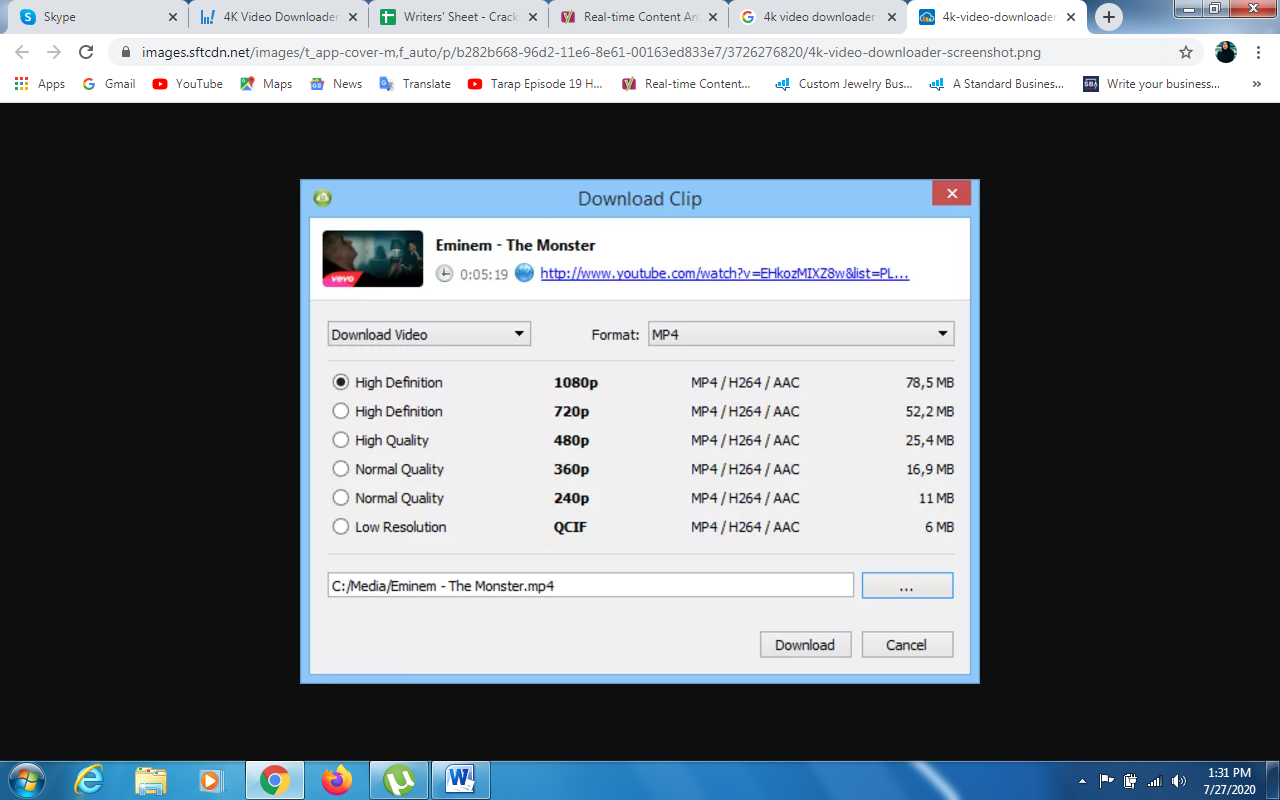Show hidden icons in the system tray
Image resolution: width=1280 pixels, height=800 pixels.
point(1083,781)
